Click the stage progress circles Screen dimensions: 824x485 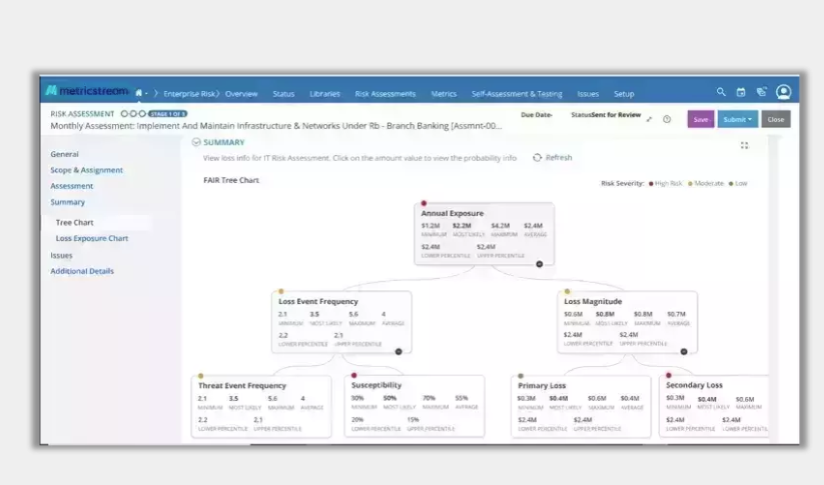coord(133,113)
